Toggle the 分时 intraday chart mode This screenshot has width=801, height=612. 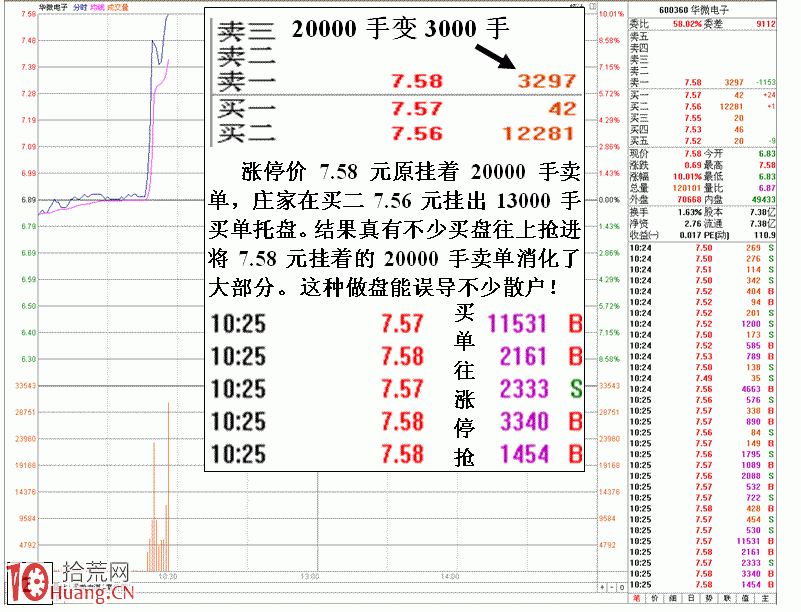coord(80,7)
